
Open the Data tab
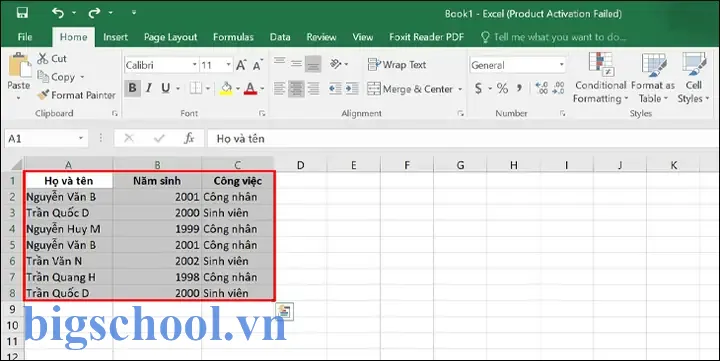[x=280, y=37]
